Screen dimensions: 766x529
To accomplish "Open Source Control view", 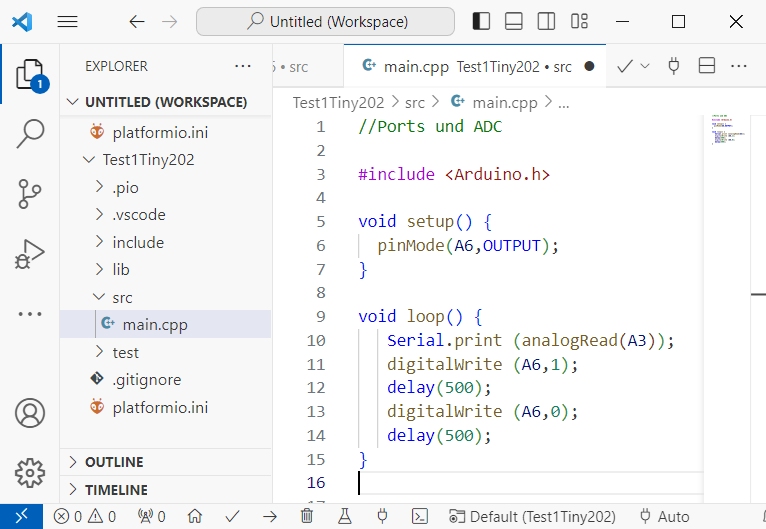I will [30, 194].
